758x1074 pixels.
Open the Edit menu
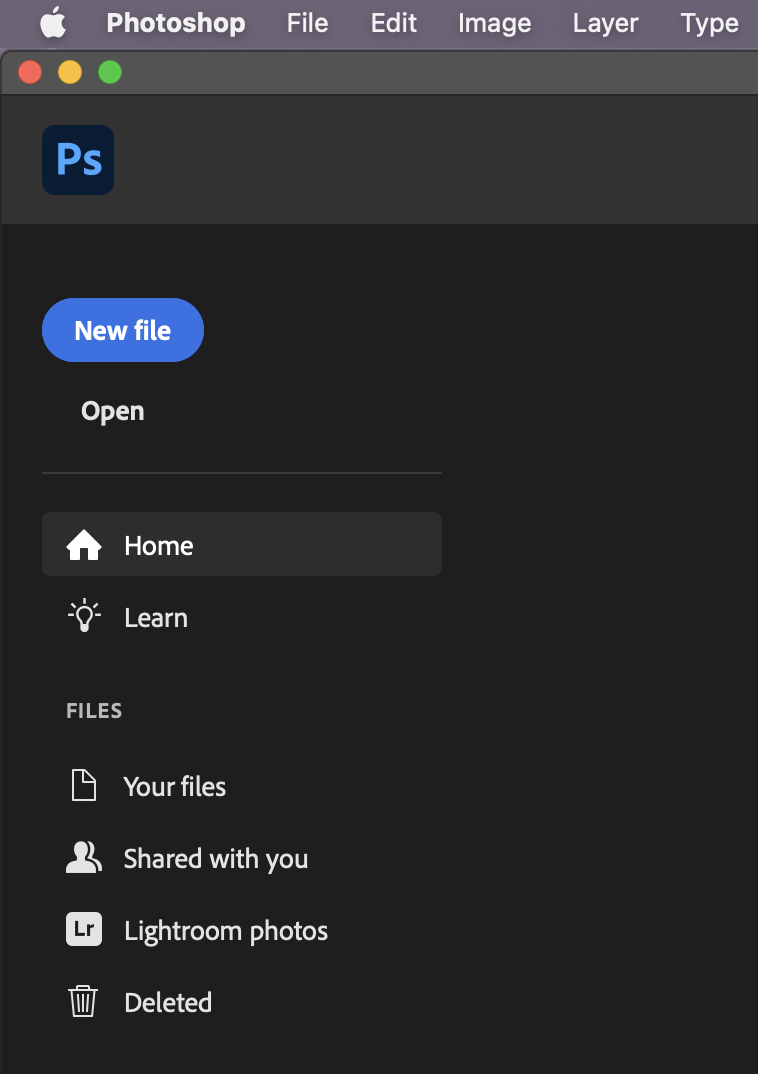click(394, 23)
